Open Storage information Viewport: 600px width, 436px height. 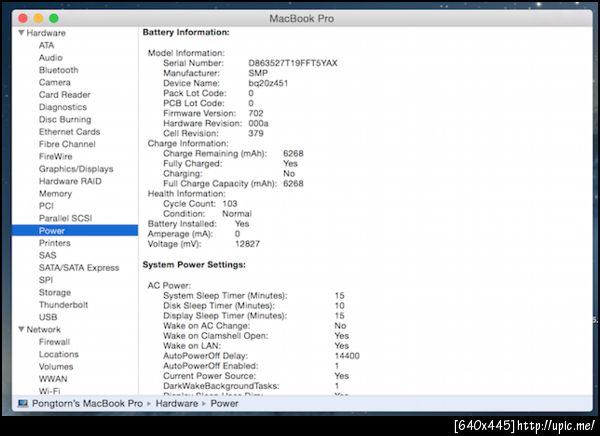[55, 292]
